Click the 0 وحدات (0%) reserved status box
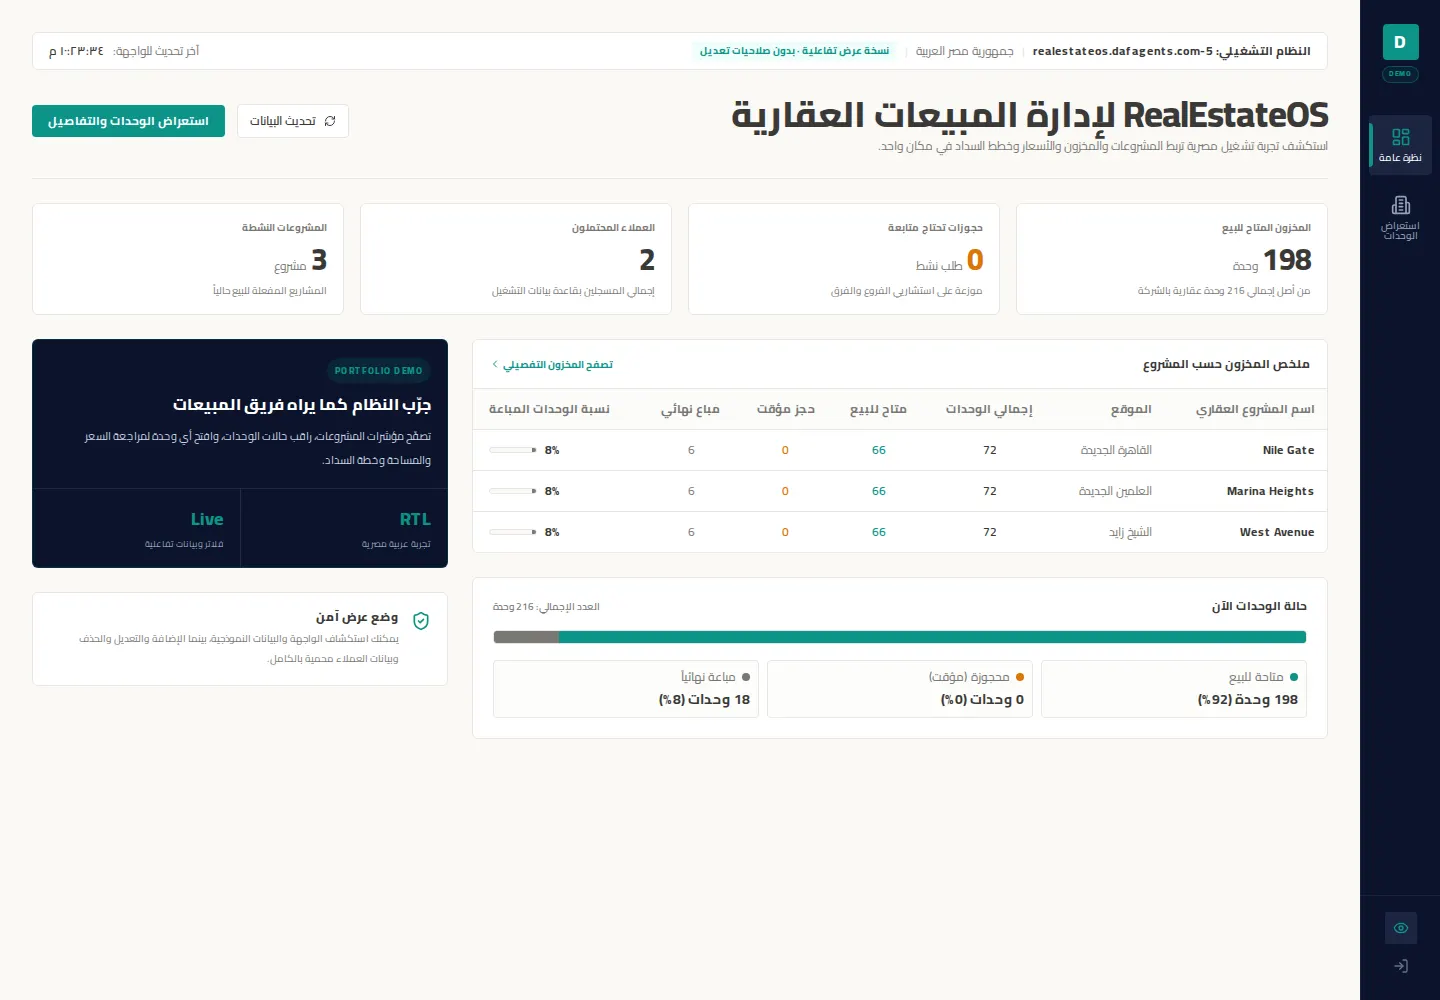 [x=900, y=689]
